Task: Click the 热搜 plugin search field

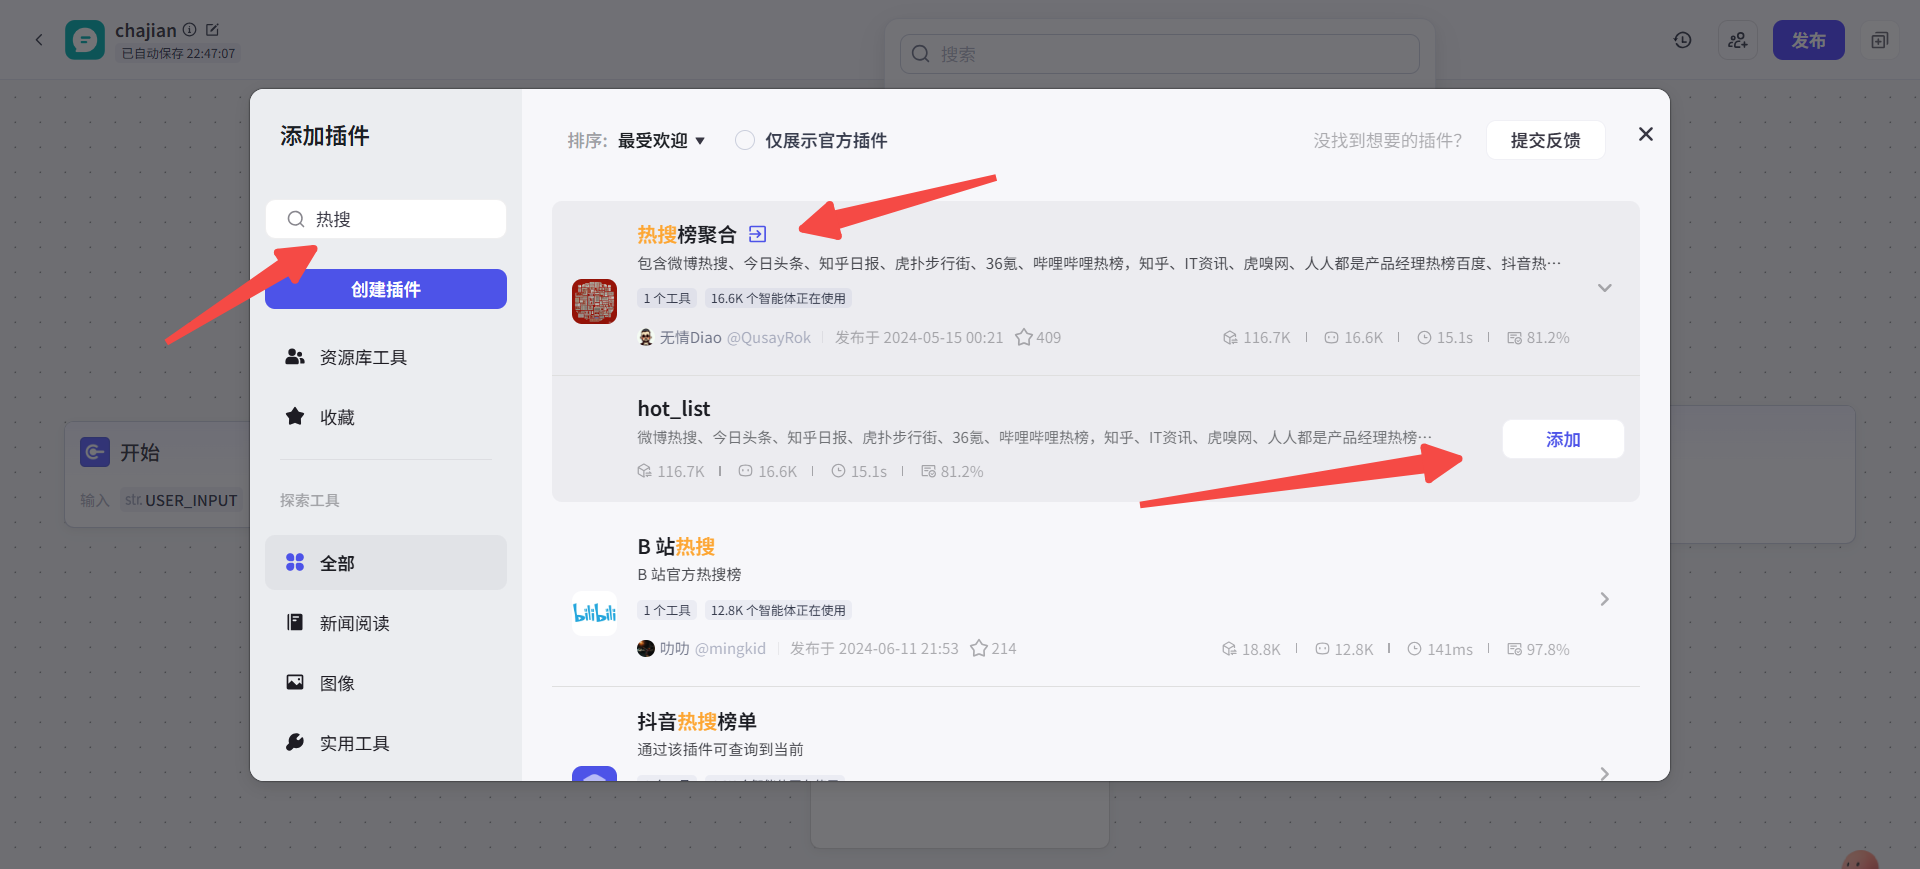Action: 386,219
